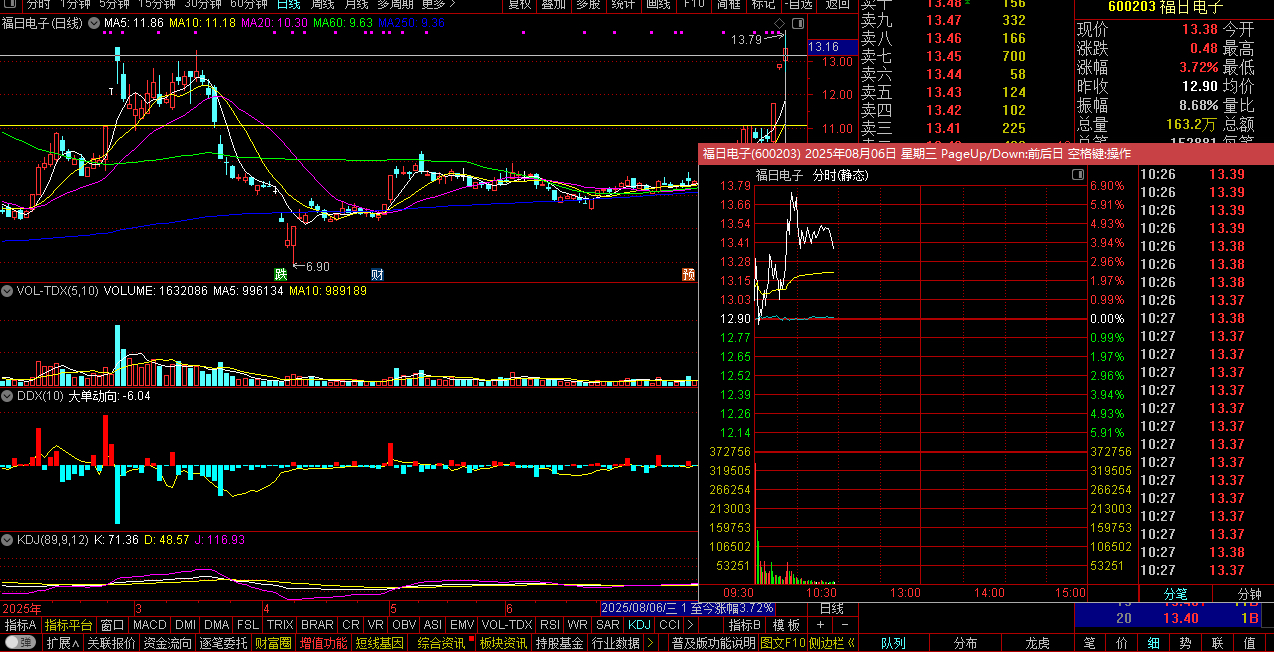The width and height of the screenshot is (1274, 652).
Task: Select the 15分钟 period
Action: point(158,4)
